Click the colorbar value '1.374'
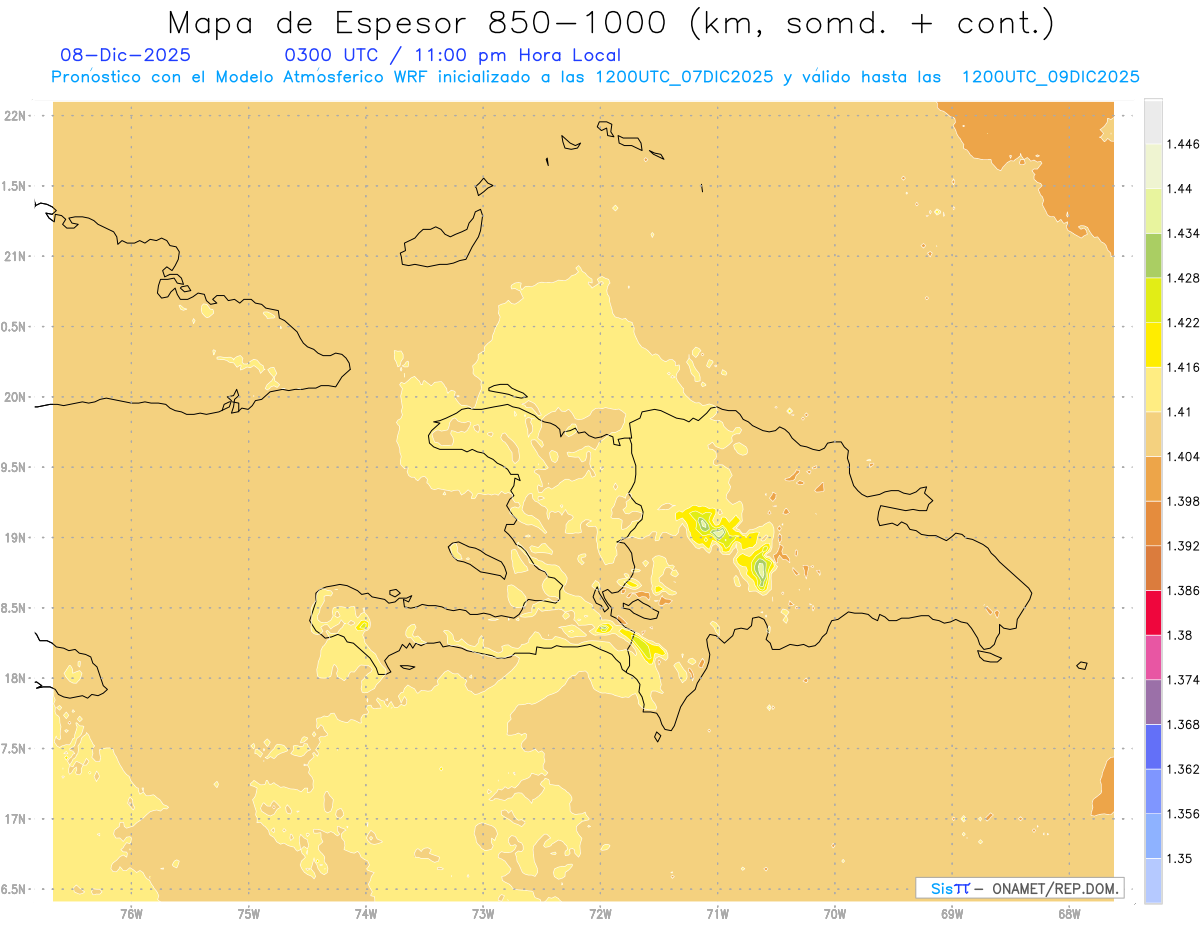Viewport: 1200px width, 927px height. (1183, 679)
